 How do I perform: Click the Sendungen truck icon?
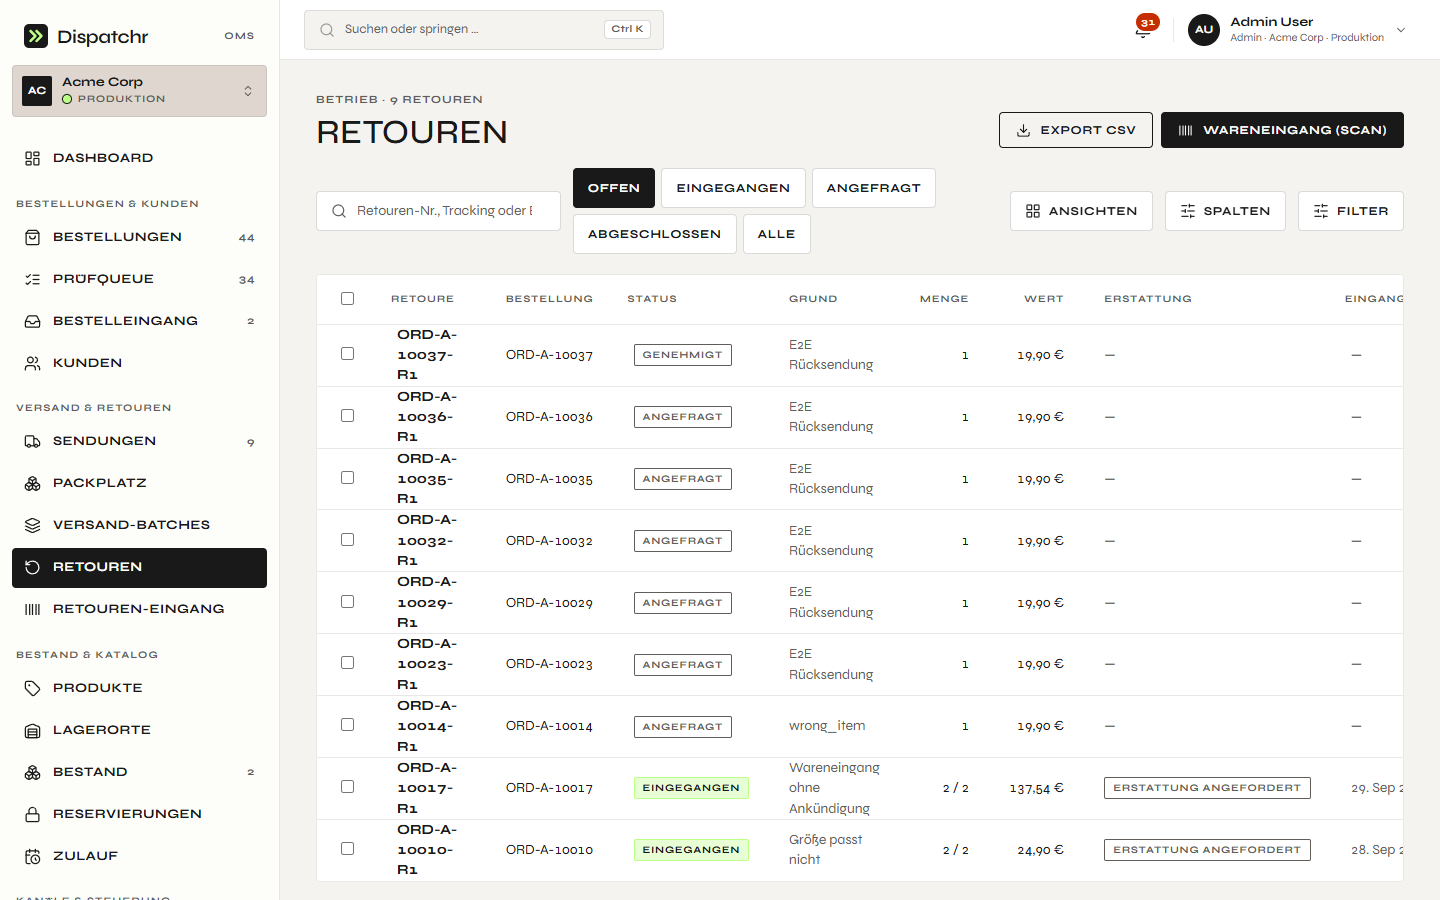[33, 441]
